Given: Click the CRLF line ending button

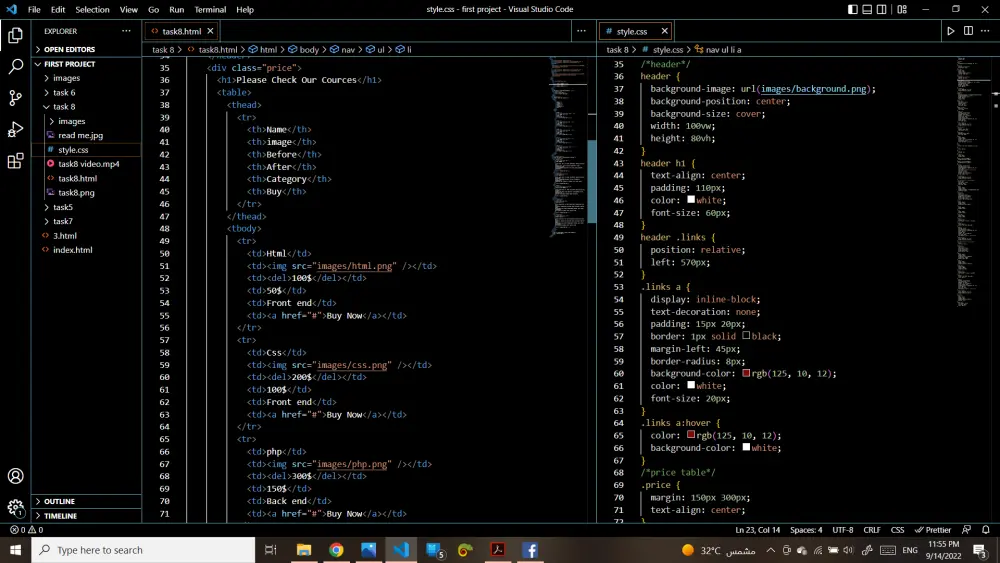Looking at the screenshot, I should 872,530.
